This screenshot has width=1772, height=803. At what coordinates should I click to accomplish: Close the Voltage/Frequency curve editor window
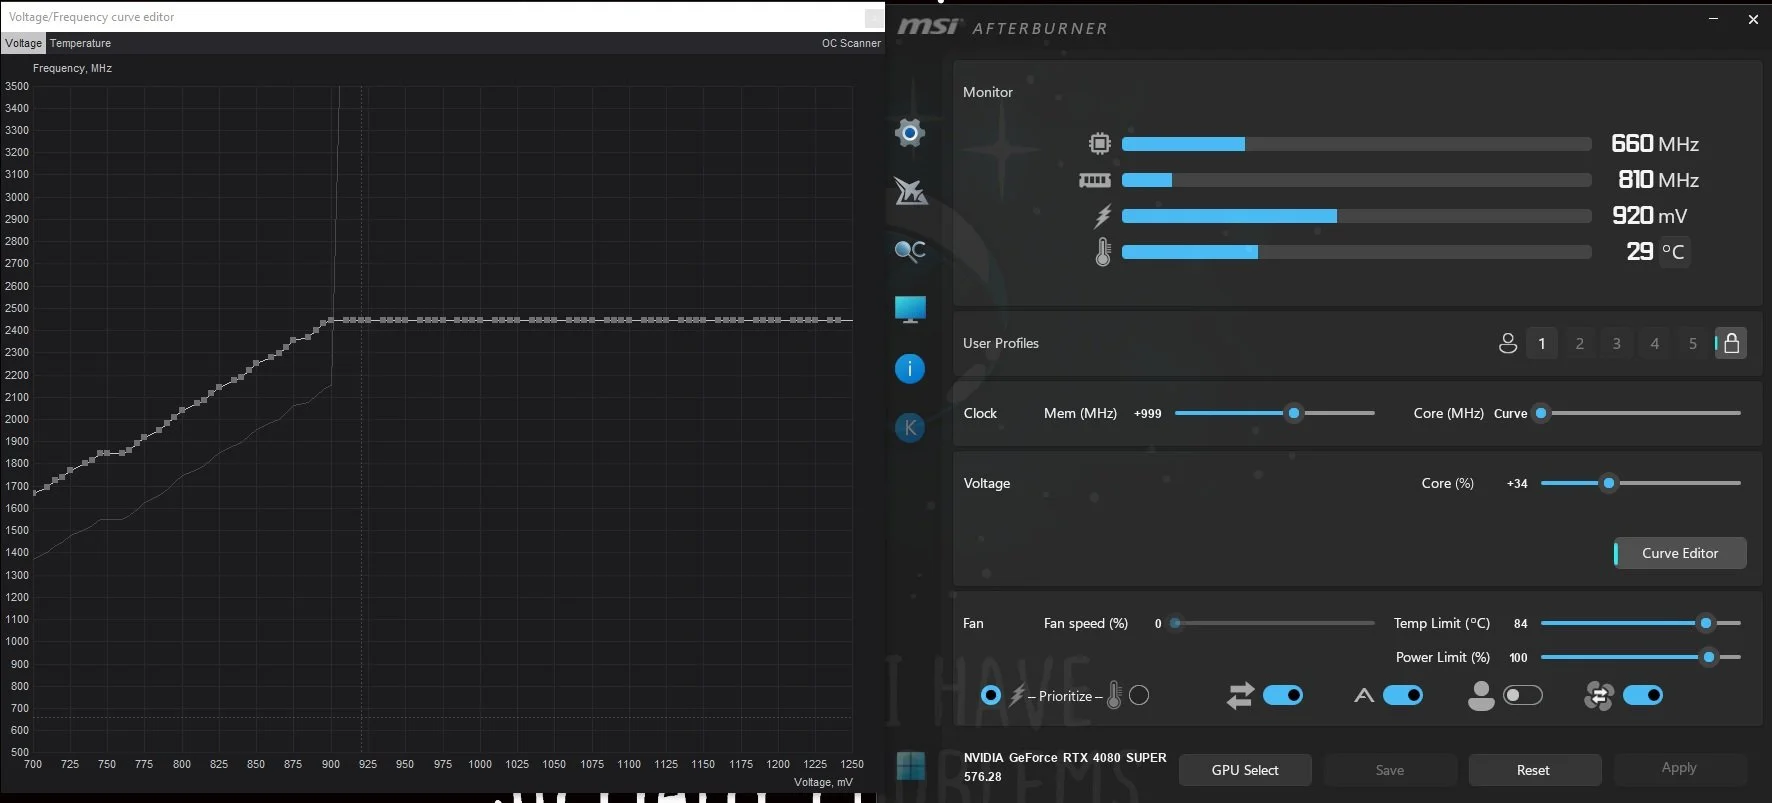pyautogui.click(x=873, y=17)
